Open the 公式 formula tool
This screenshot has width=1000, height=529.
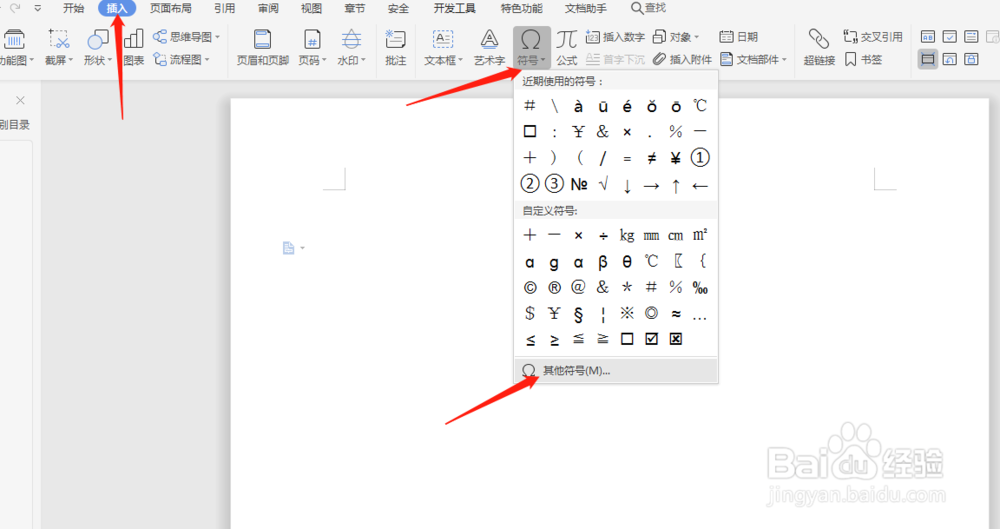[566, 47]
